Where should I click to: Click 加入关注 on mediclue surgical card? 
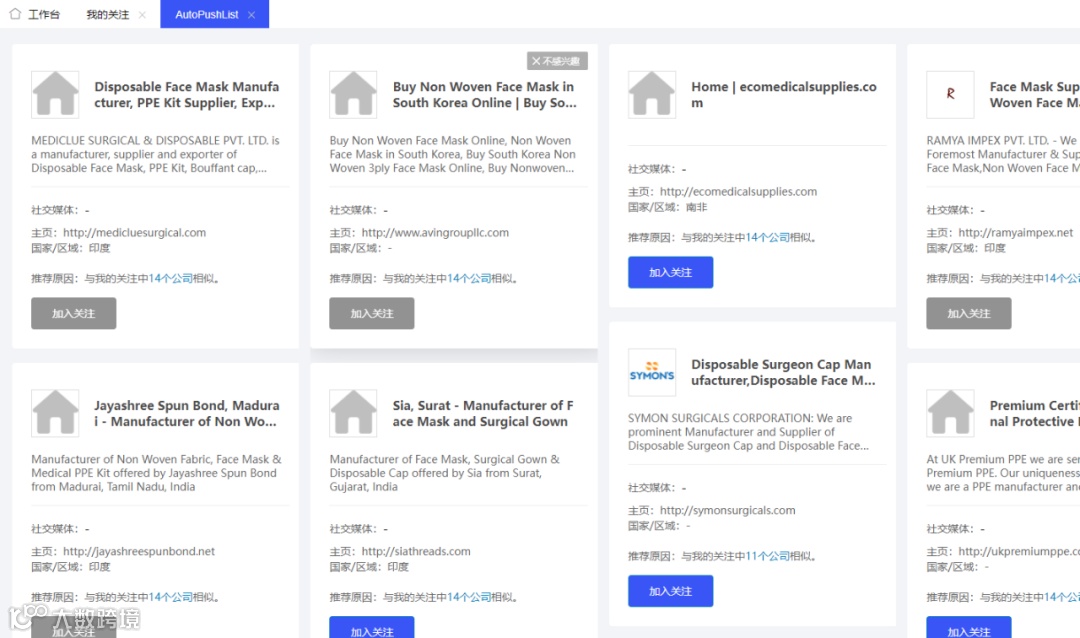point(74,313)
